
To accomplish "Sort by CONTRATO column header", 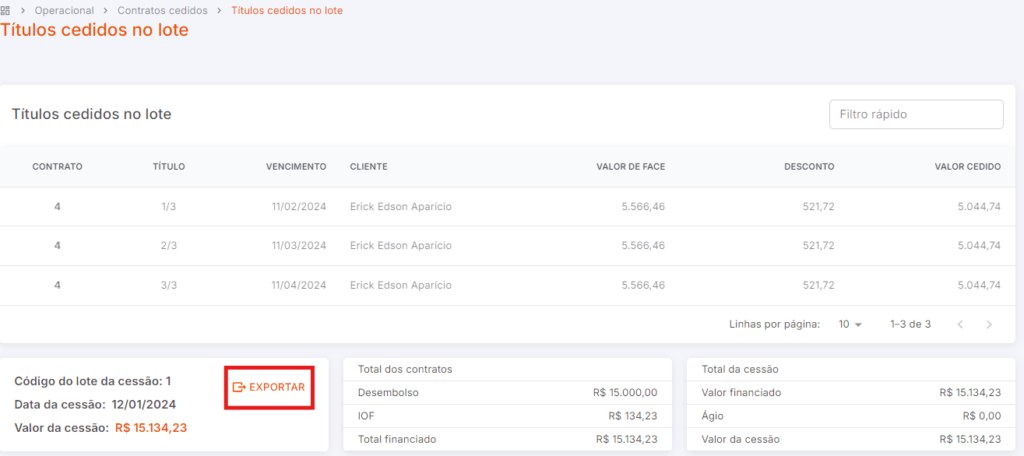I will click(57, 167).
